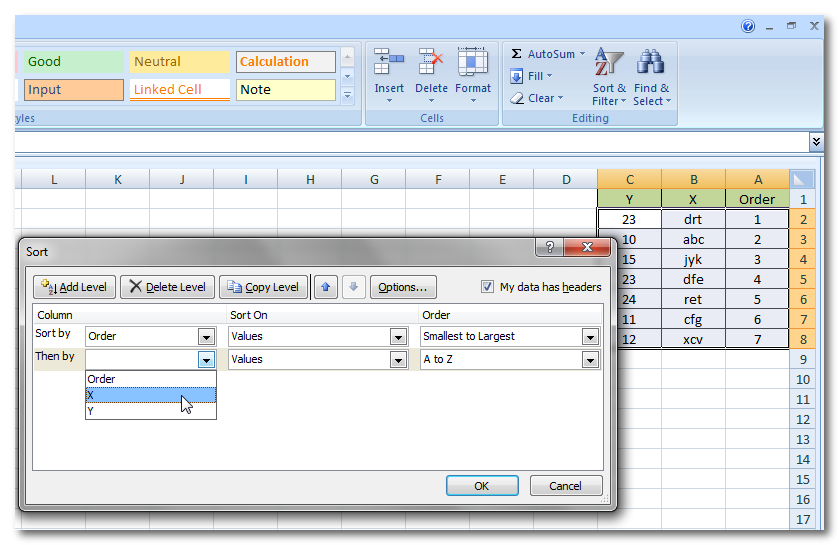Click the AutoSum sigma icon
The width and height of the screenshot is (839, 545).
tap(517, 54)
